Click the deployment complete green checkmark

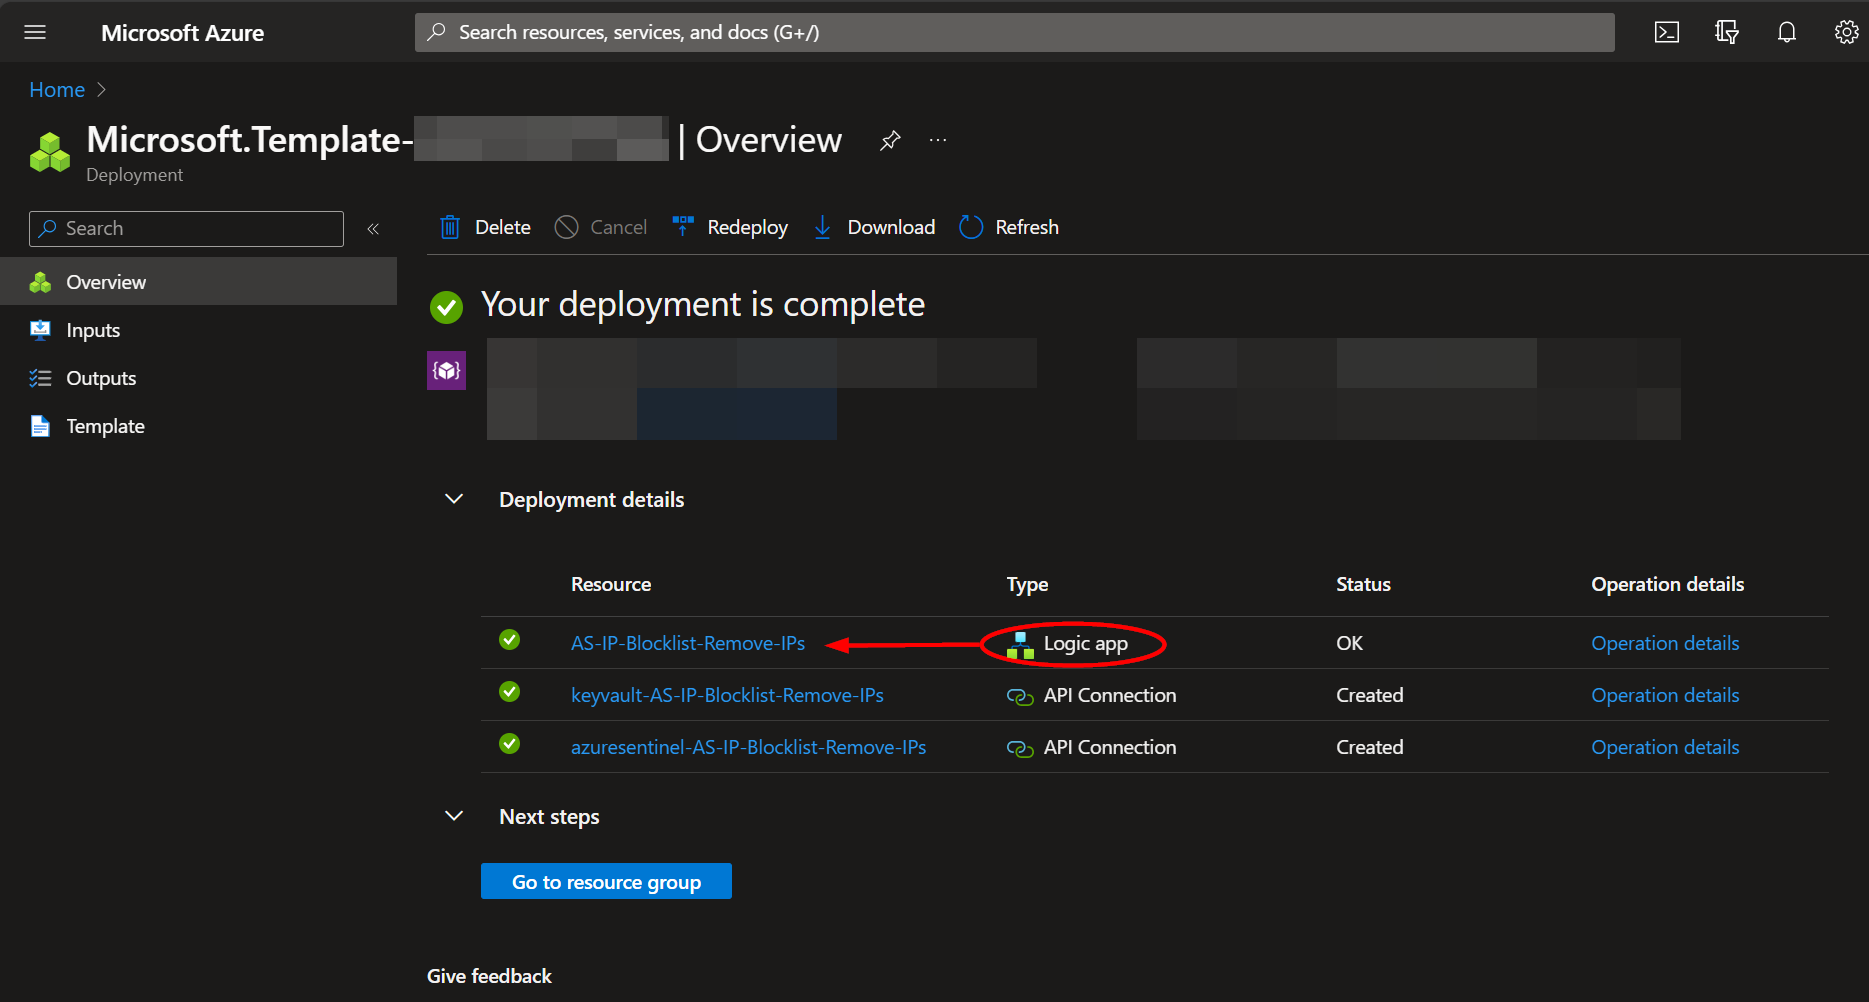(x=446, y=307)
